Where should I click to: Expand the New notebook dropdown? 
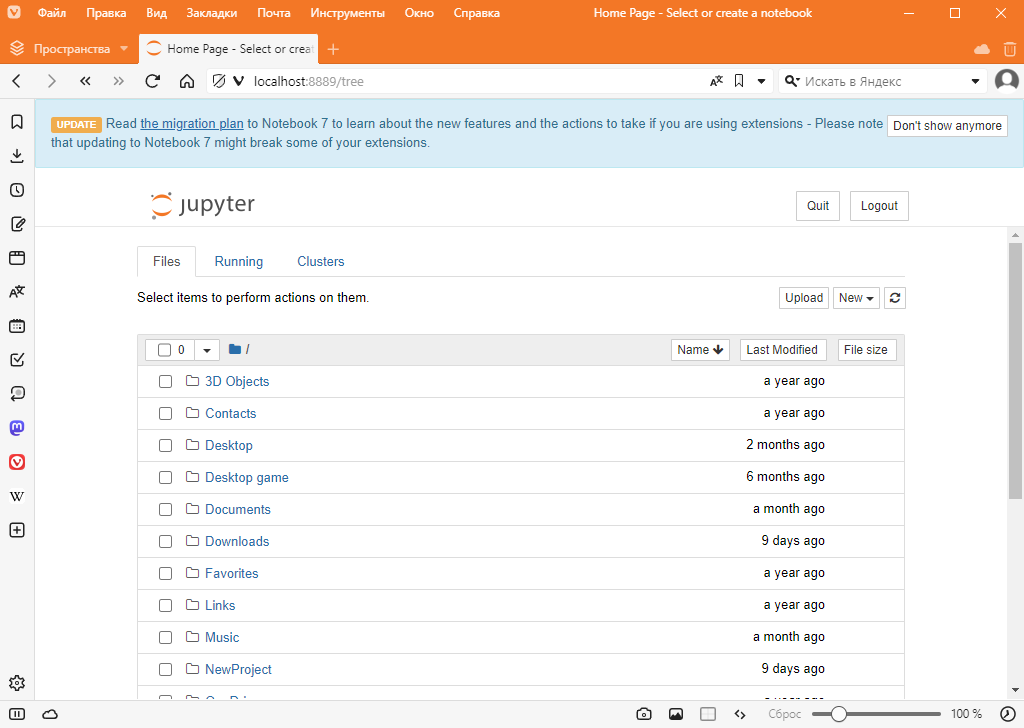[x=856, y=298]
